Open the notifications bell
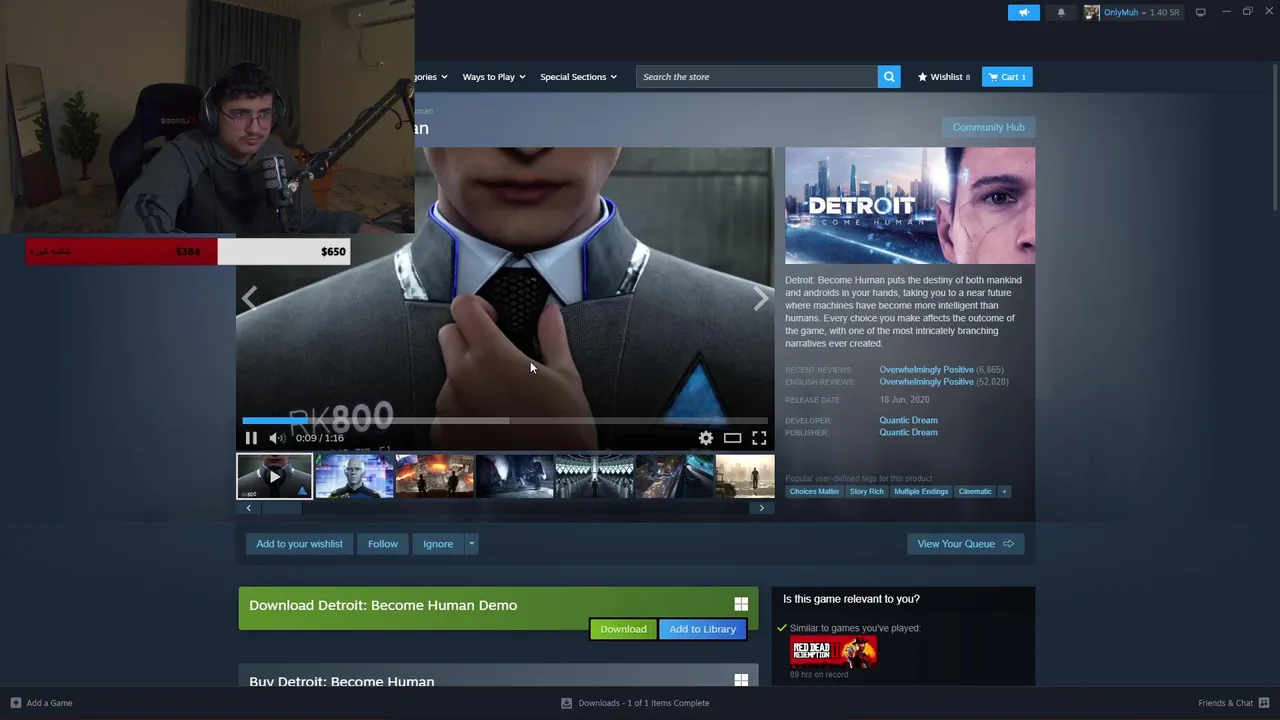This screenshot has width=1280, height=720. pos(1061,12)
